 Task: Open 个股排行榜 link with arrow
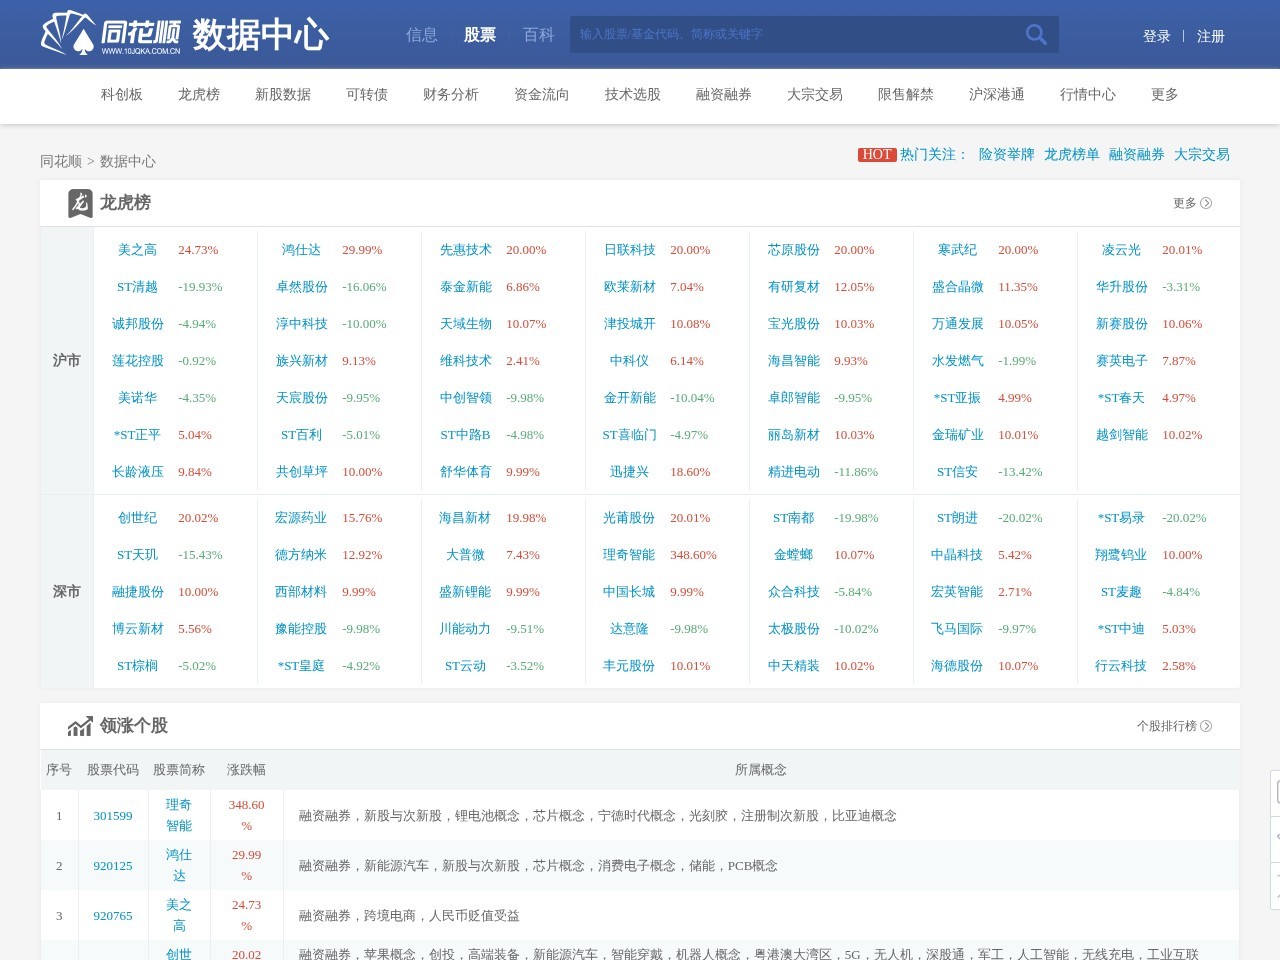click(1174, 726)
